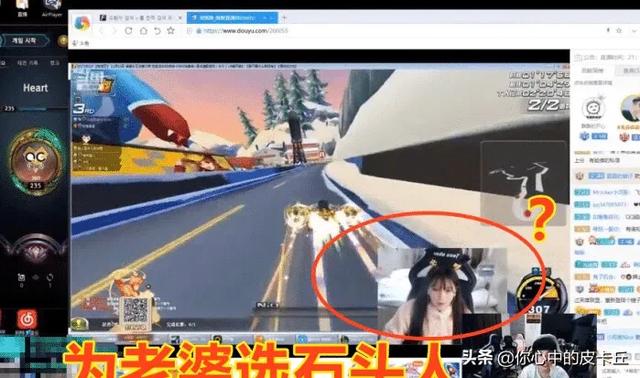Bookmark the page with the star icon
Image resolution: width=640 pixels, height=378 pixels.
[x=171, y=31]
